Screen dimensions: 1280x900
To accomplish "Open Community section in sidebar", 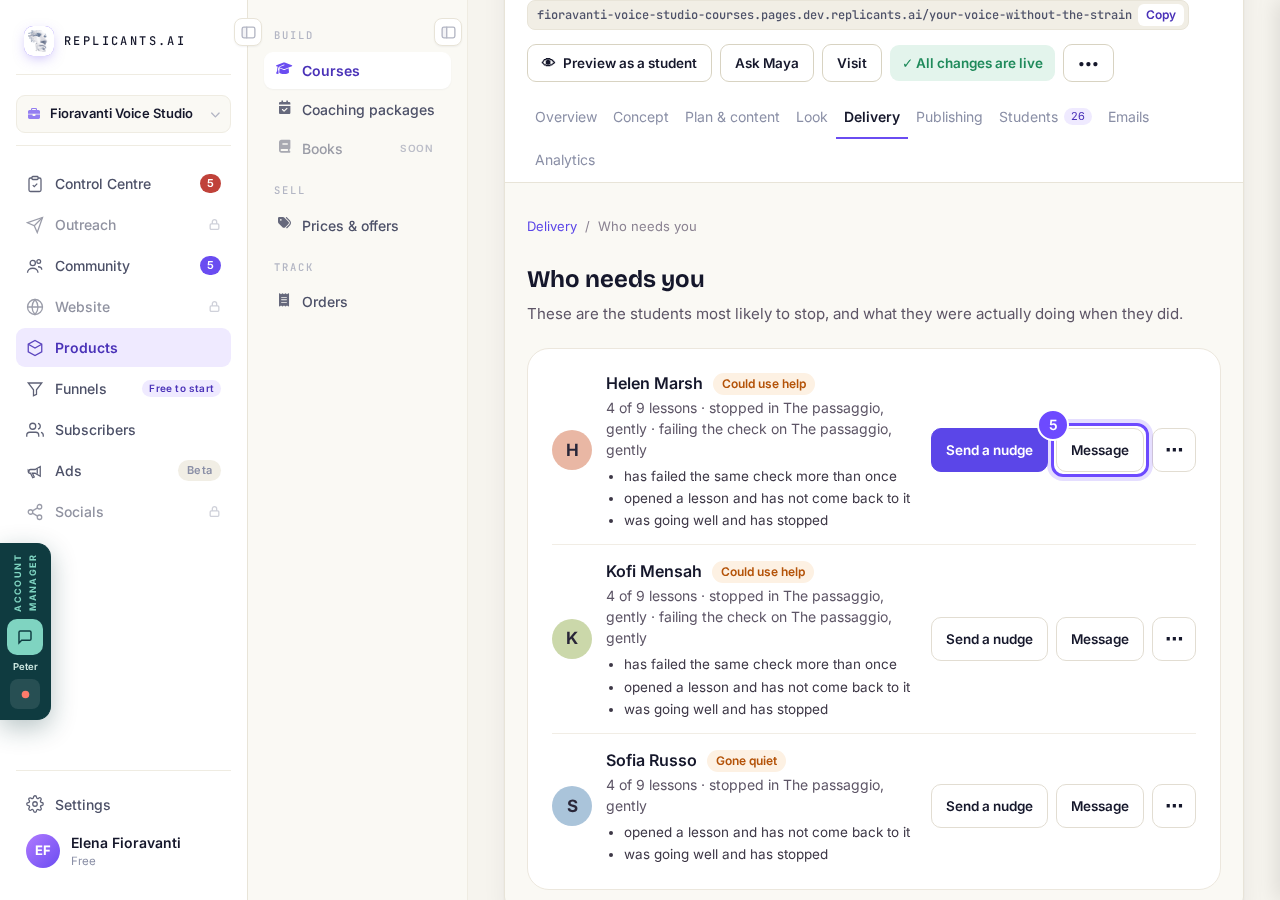I will pyautogui.click(x=123, y=266).
